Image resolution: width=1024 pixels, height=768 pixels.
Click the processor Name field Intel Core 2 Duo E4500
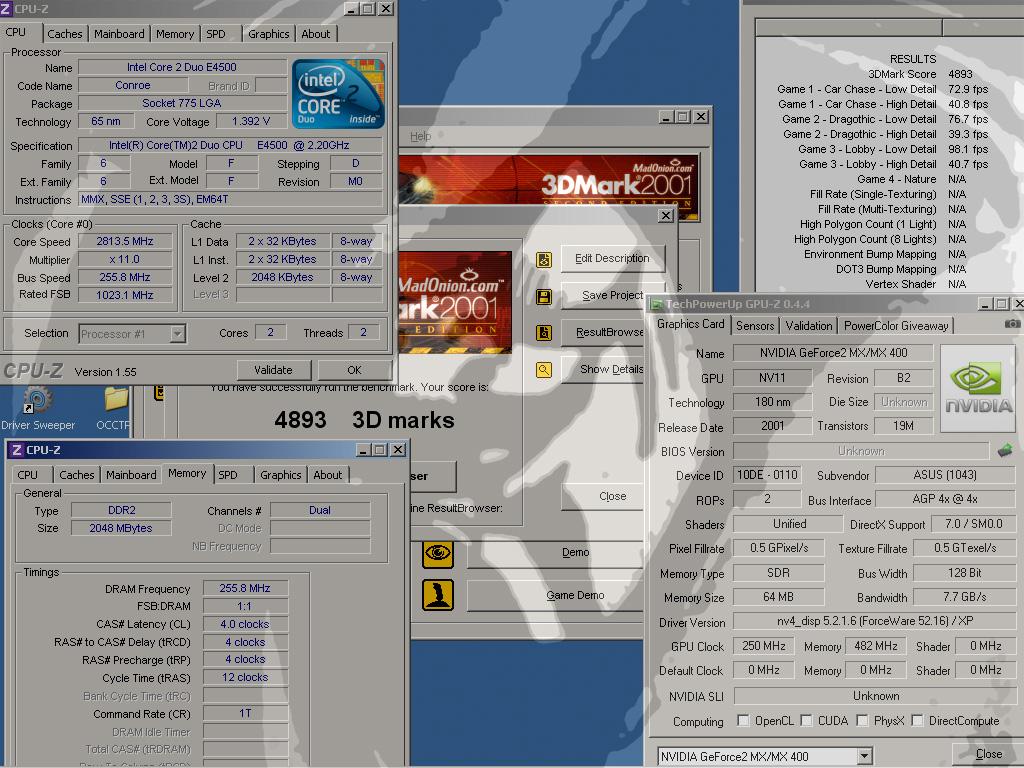pyautogui.click(x=182, y=67)
